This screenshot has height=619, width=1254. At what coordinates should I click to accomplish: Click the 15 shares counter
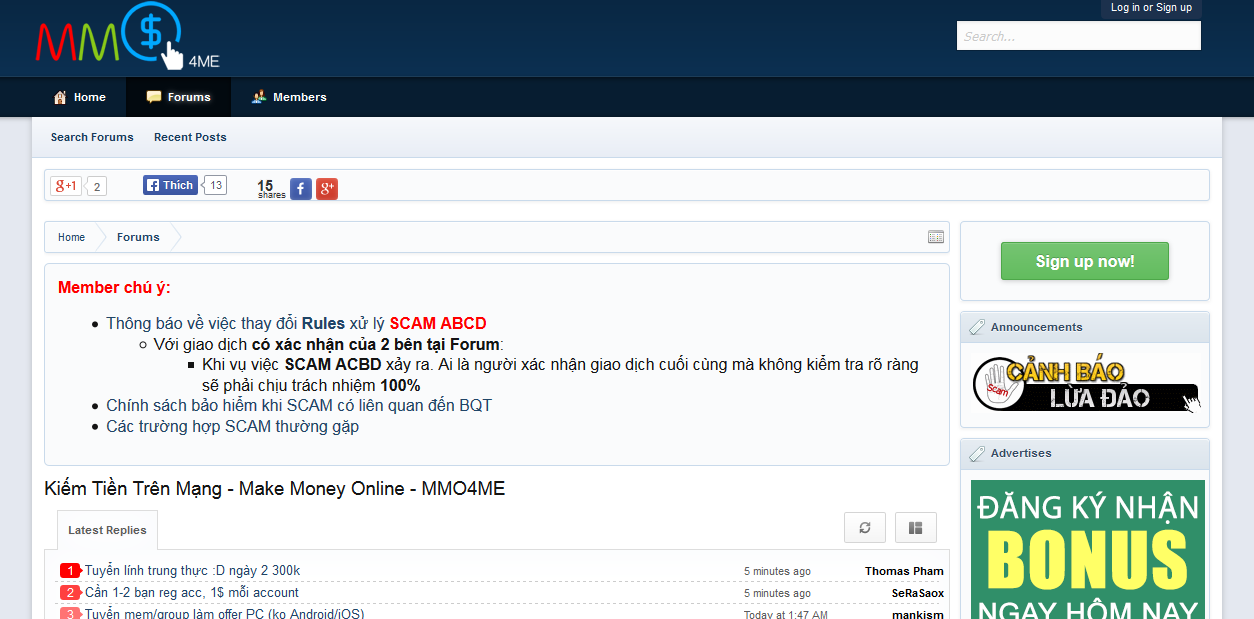(270, 188)
